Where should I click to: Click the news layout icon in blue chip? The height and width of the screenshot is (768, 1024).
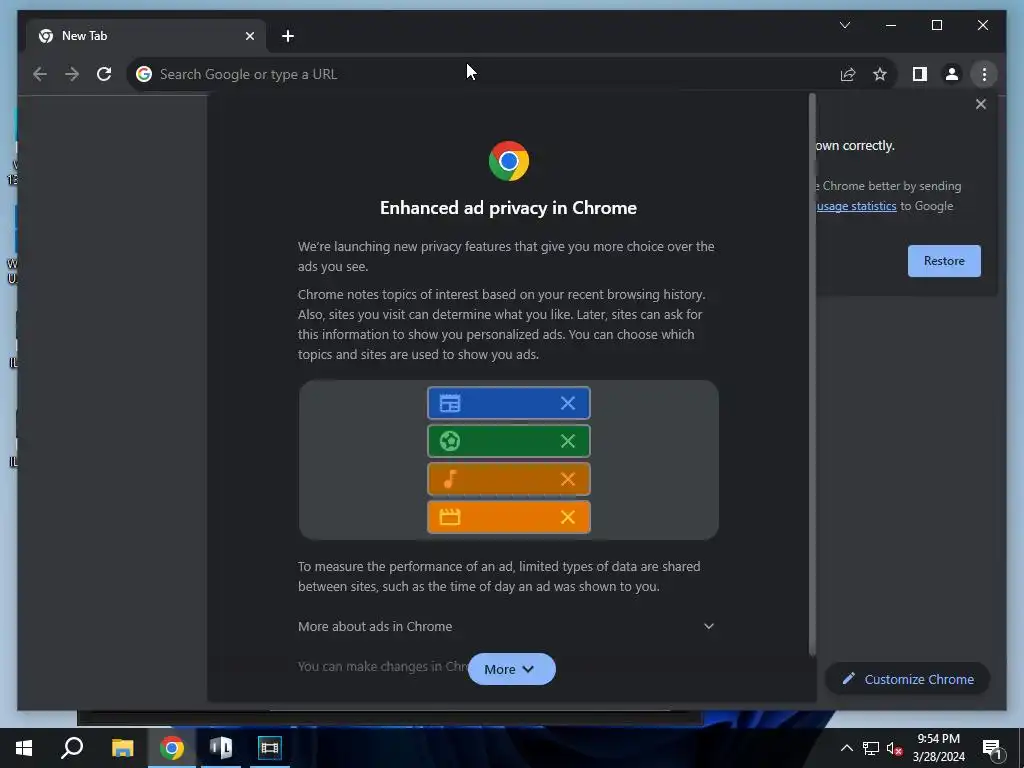click(x=450, y=404)
